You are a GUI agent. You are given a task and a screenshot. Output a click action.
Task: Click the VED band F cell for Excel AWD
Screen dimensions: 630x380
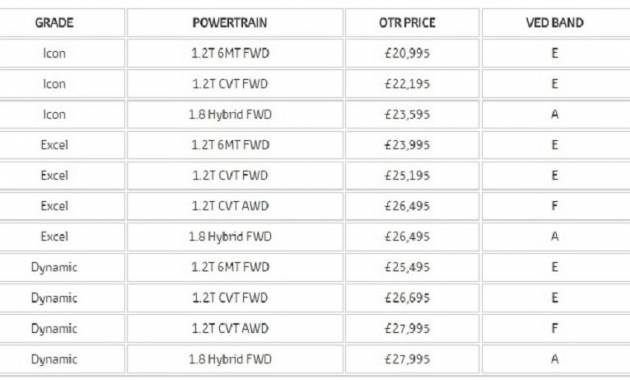(x=556, y=206)
